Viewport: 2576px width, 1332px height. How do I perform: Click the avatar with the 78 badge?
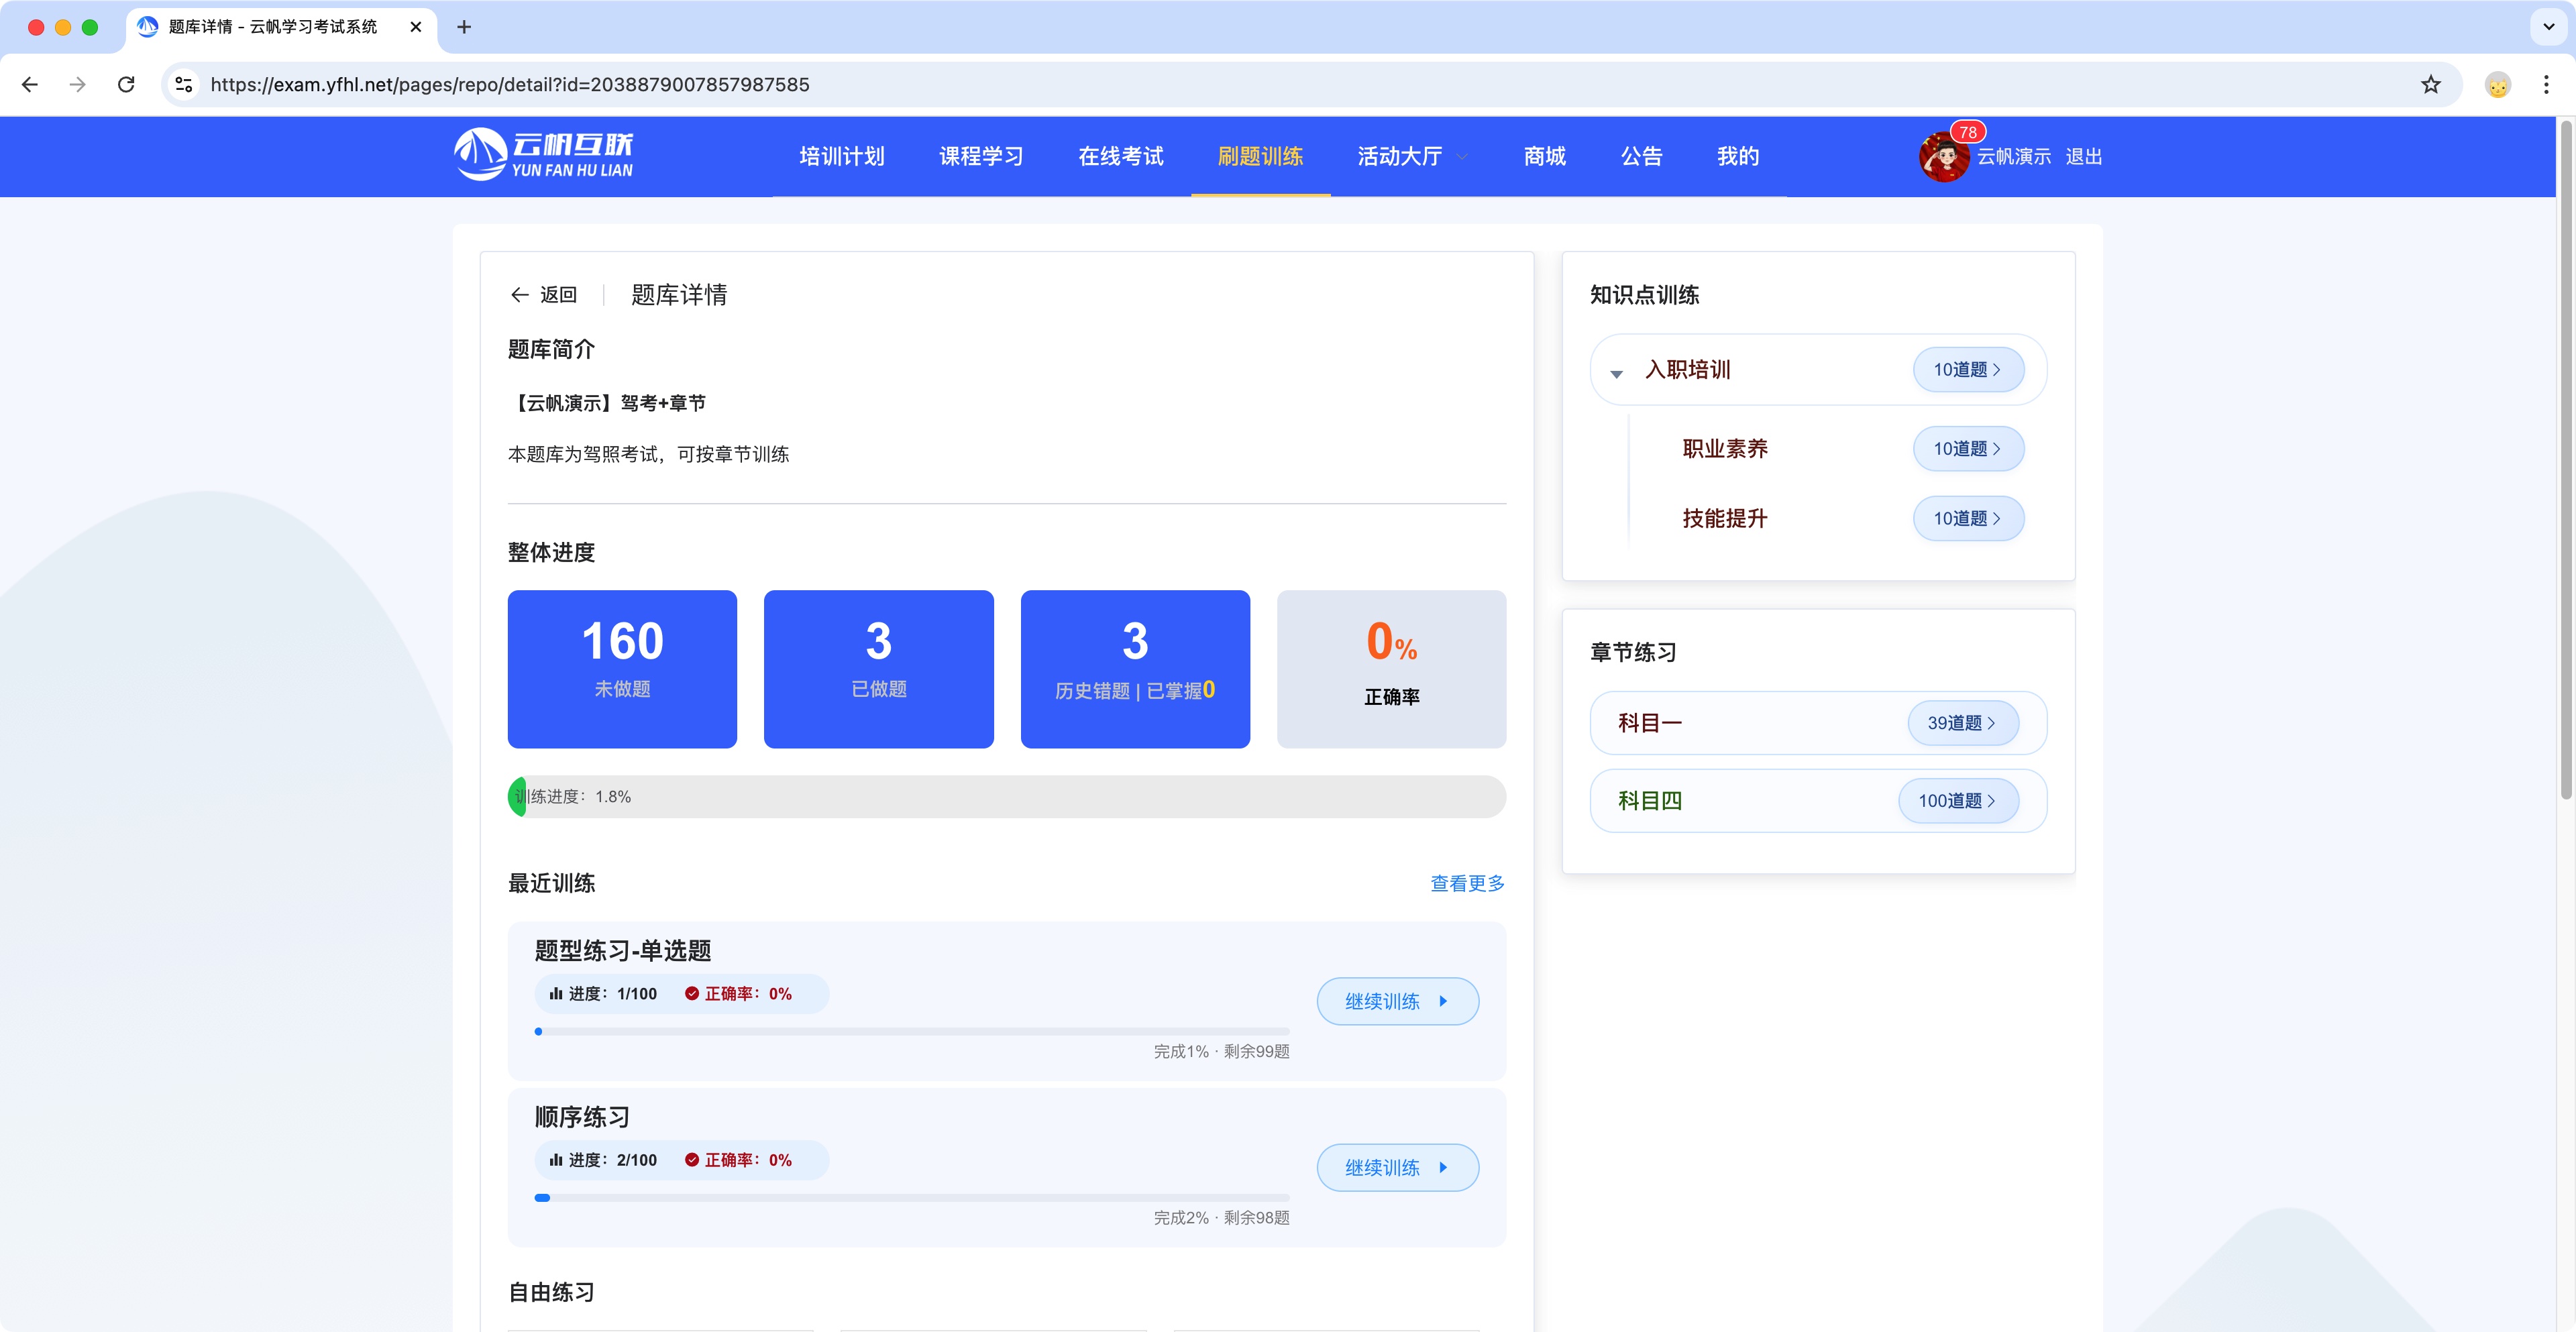(1944, 156)
